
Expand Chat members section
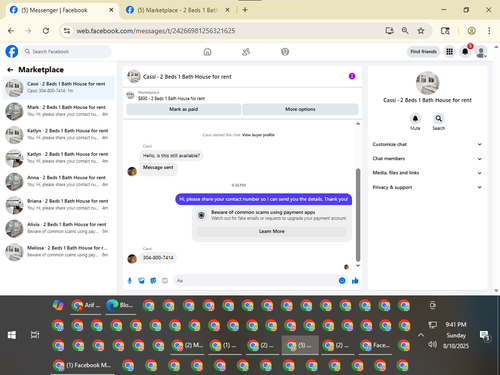[427, 159]
